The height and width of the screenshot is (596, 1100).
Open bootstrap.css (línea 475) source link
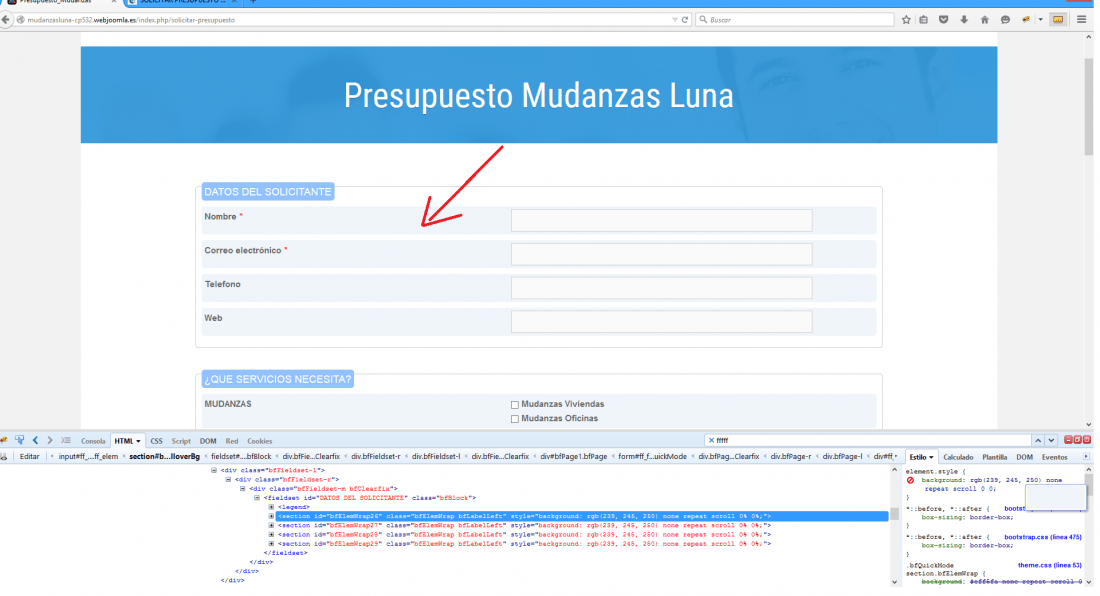[1042, 537]
